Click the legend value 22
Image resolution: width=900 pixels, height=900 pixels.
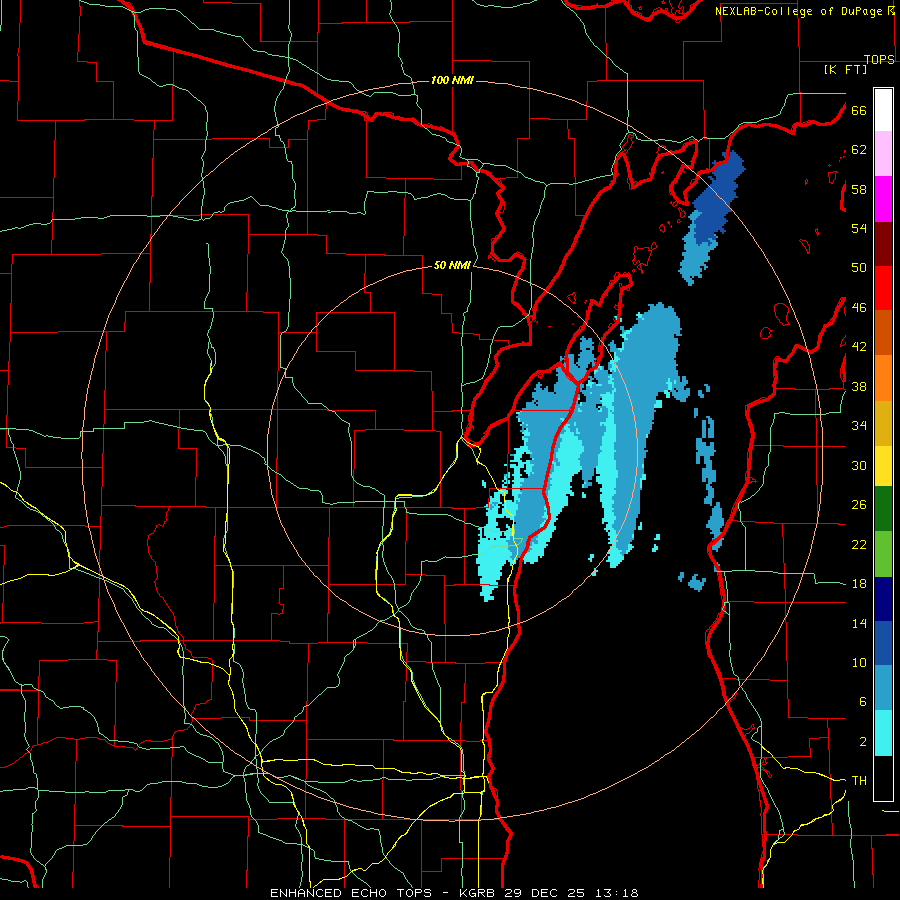[x=859, y=544]
